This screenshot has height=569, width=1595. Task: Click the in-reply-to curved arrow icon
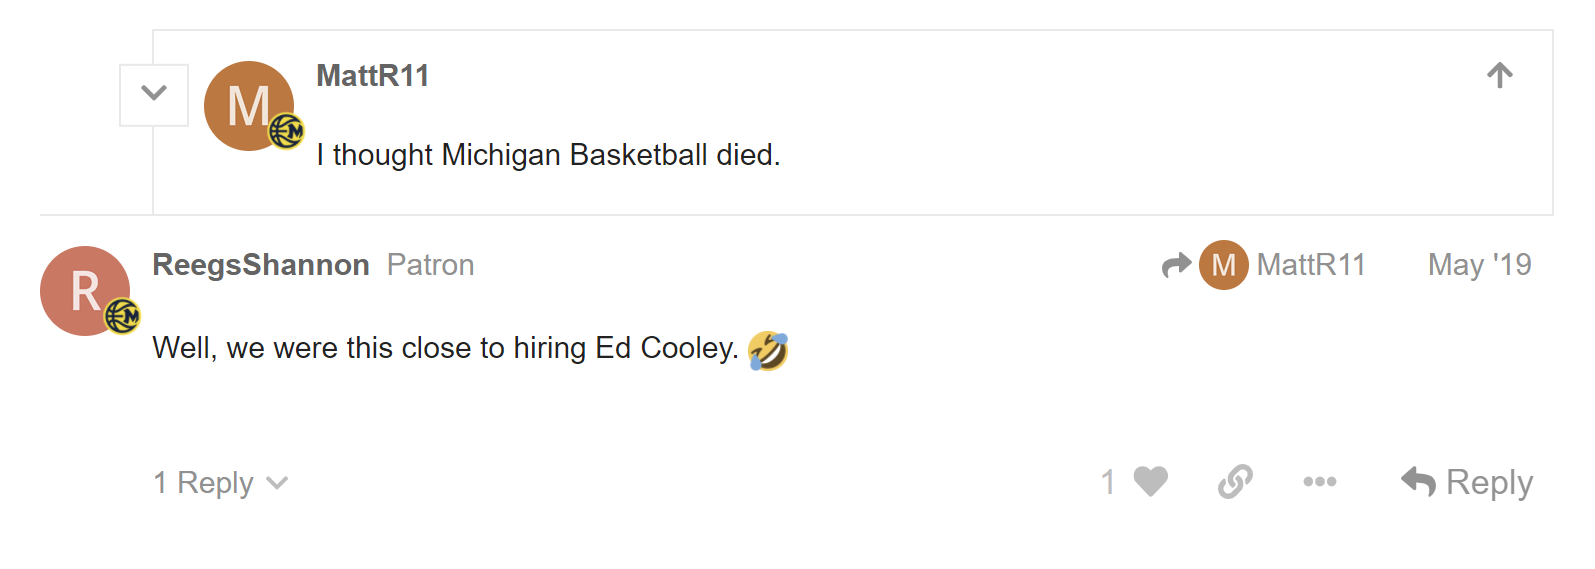click(x=1177, y=265)
